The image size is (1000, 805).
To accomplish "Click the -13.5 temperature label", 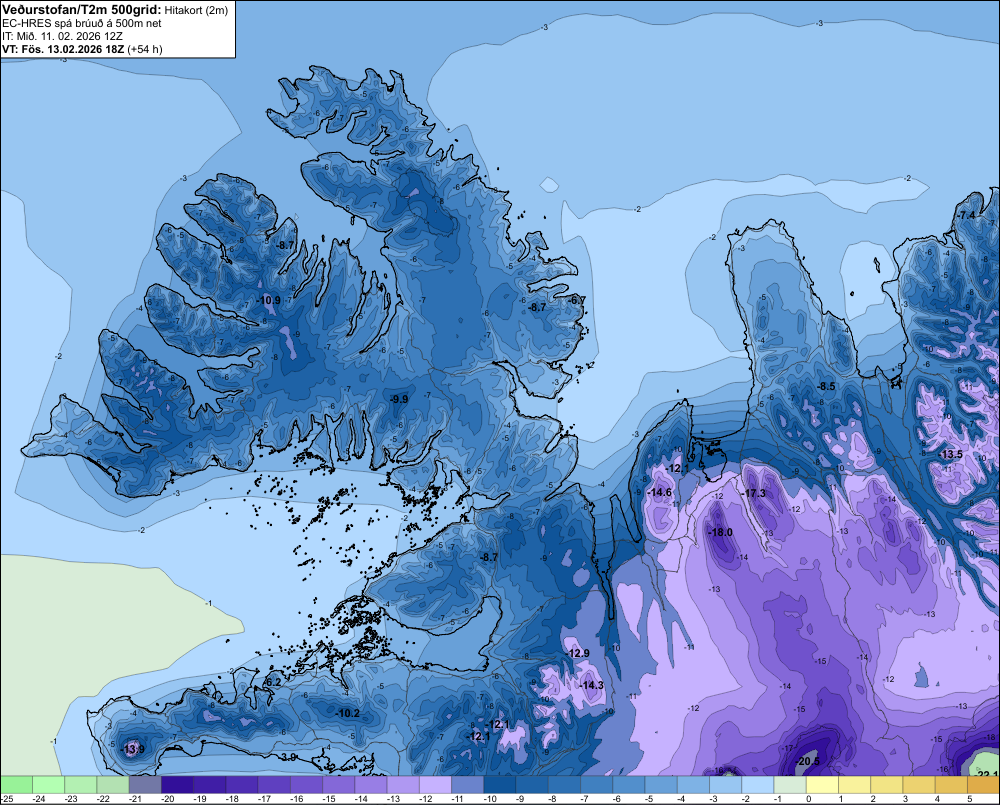I will pos(951,454).
